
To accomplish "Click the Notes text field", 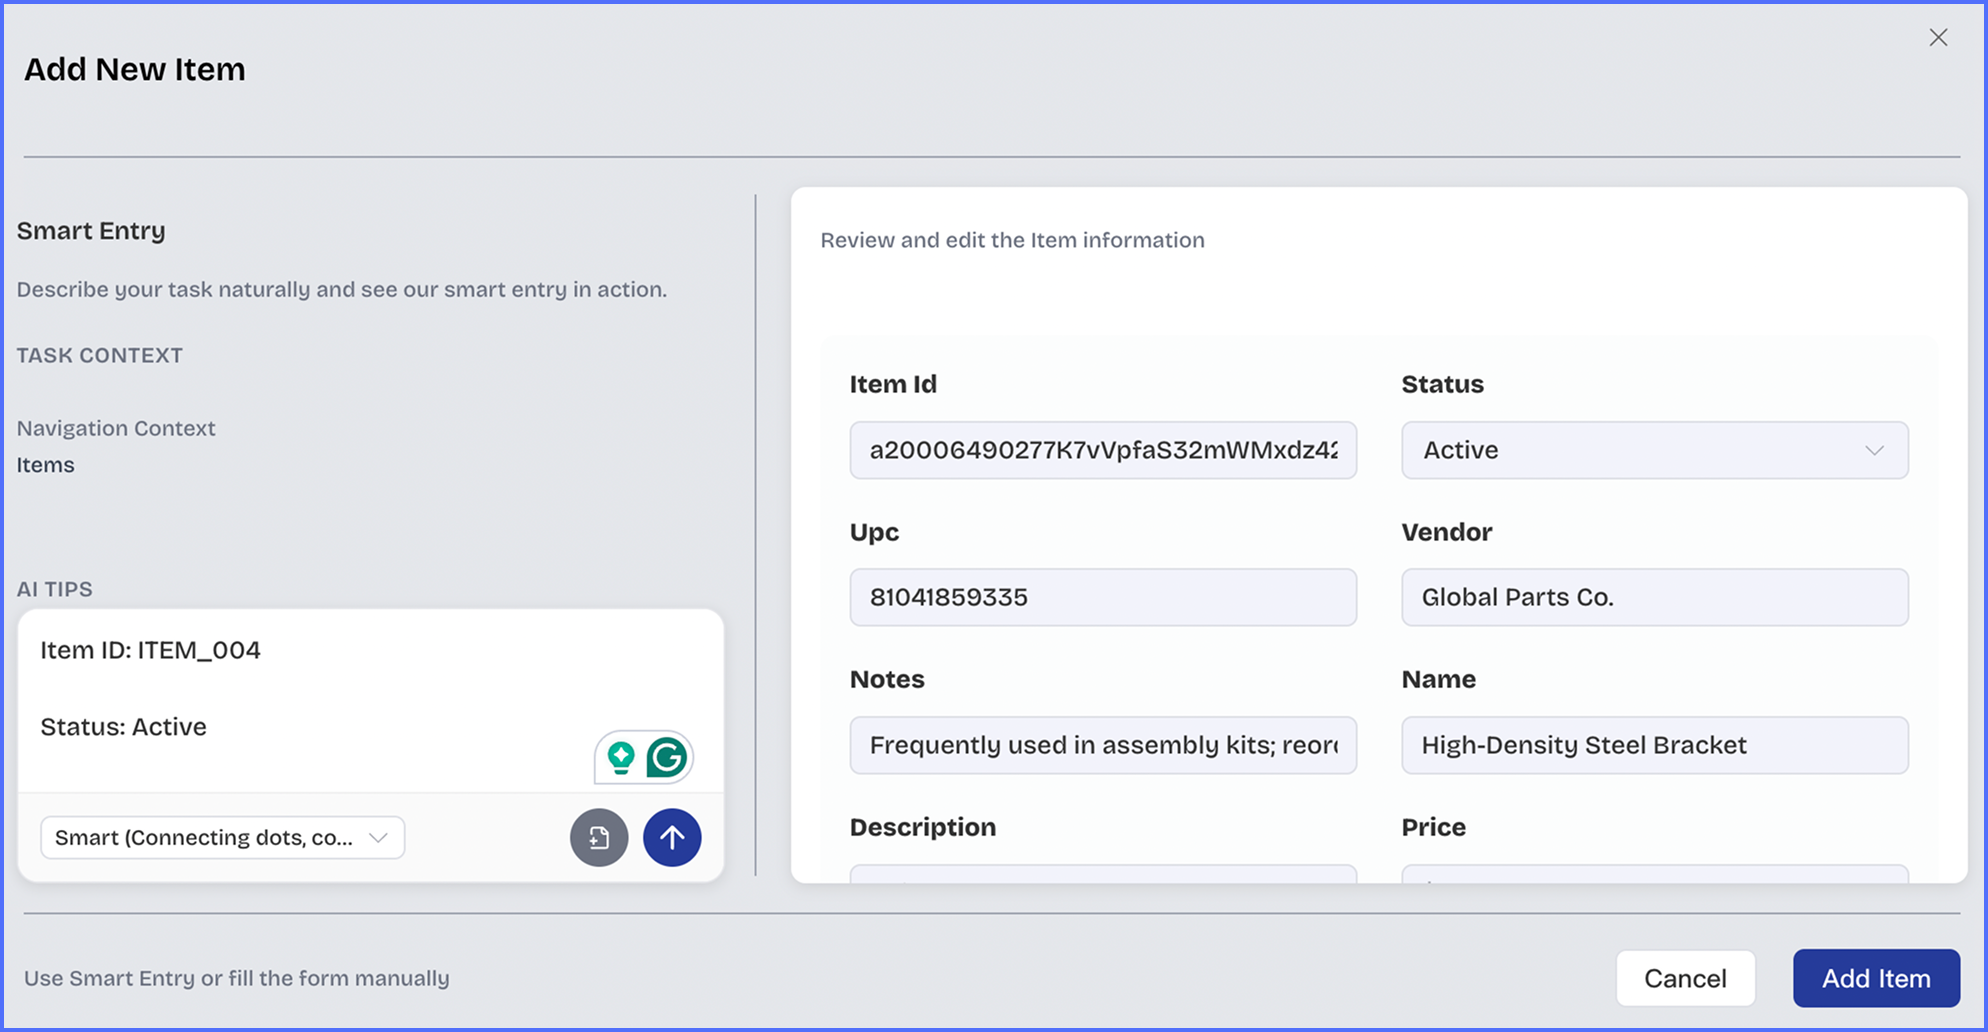I will [x=1102, y=745].
